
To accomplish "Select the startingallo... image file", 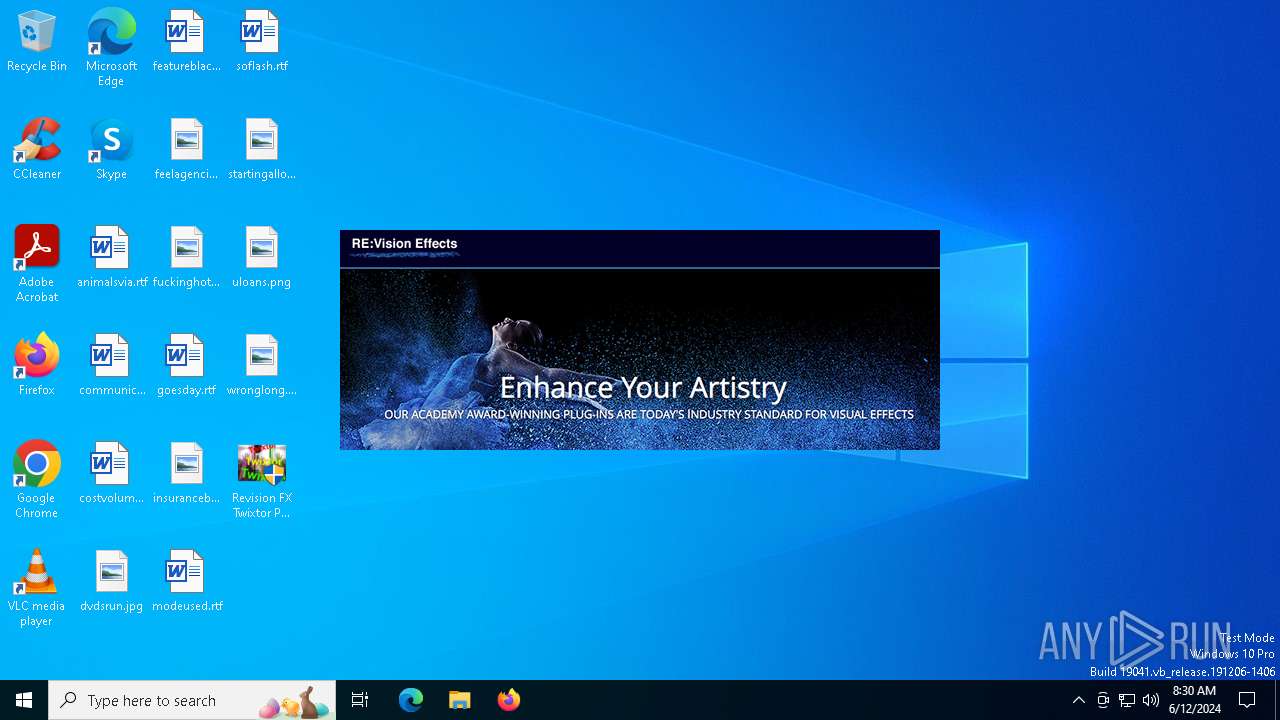I will (x=261, y=149).
